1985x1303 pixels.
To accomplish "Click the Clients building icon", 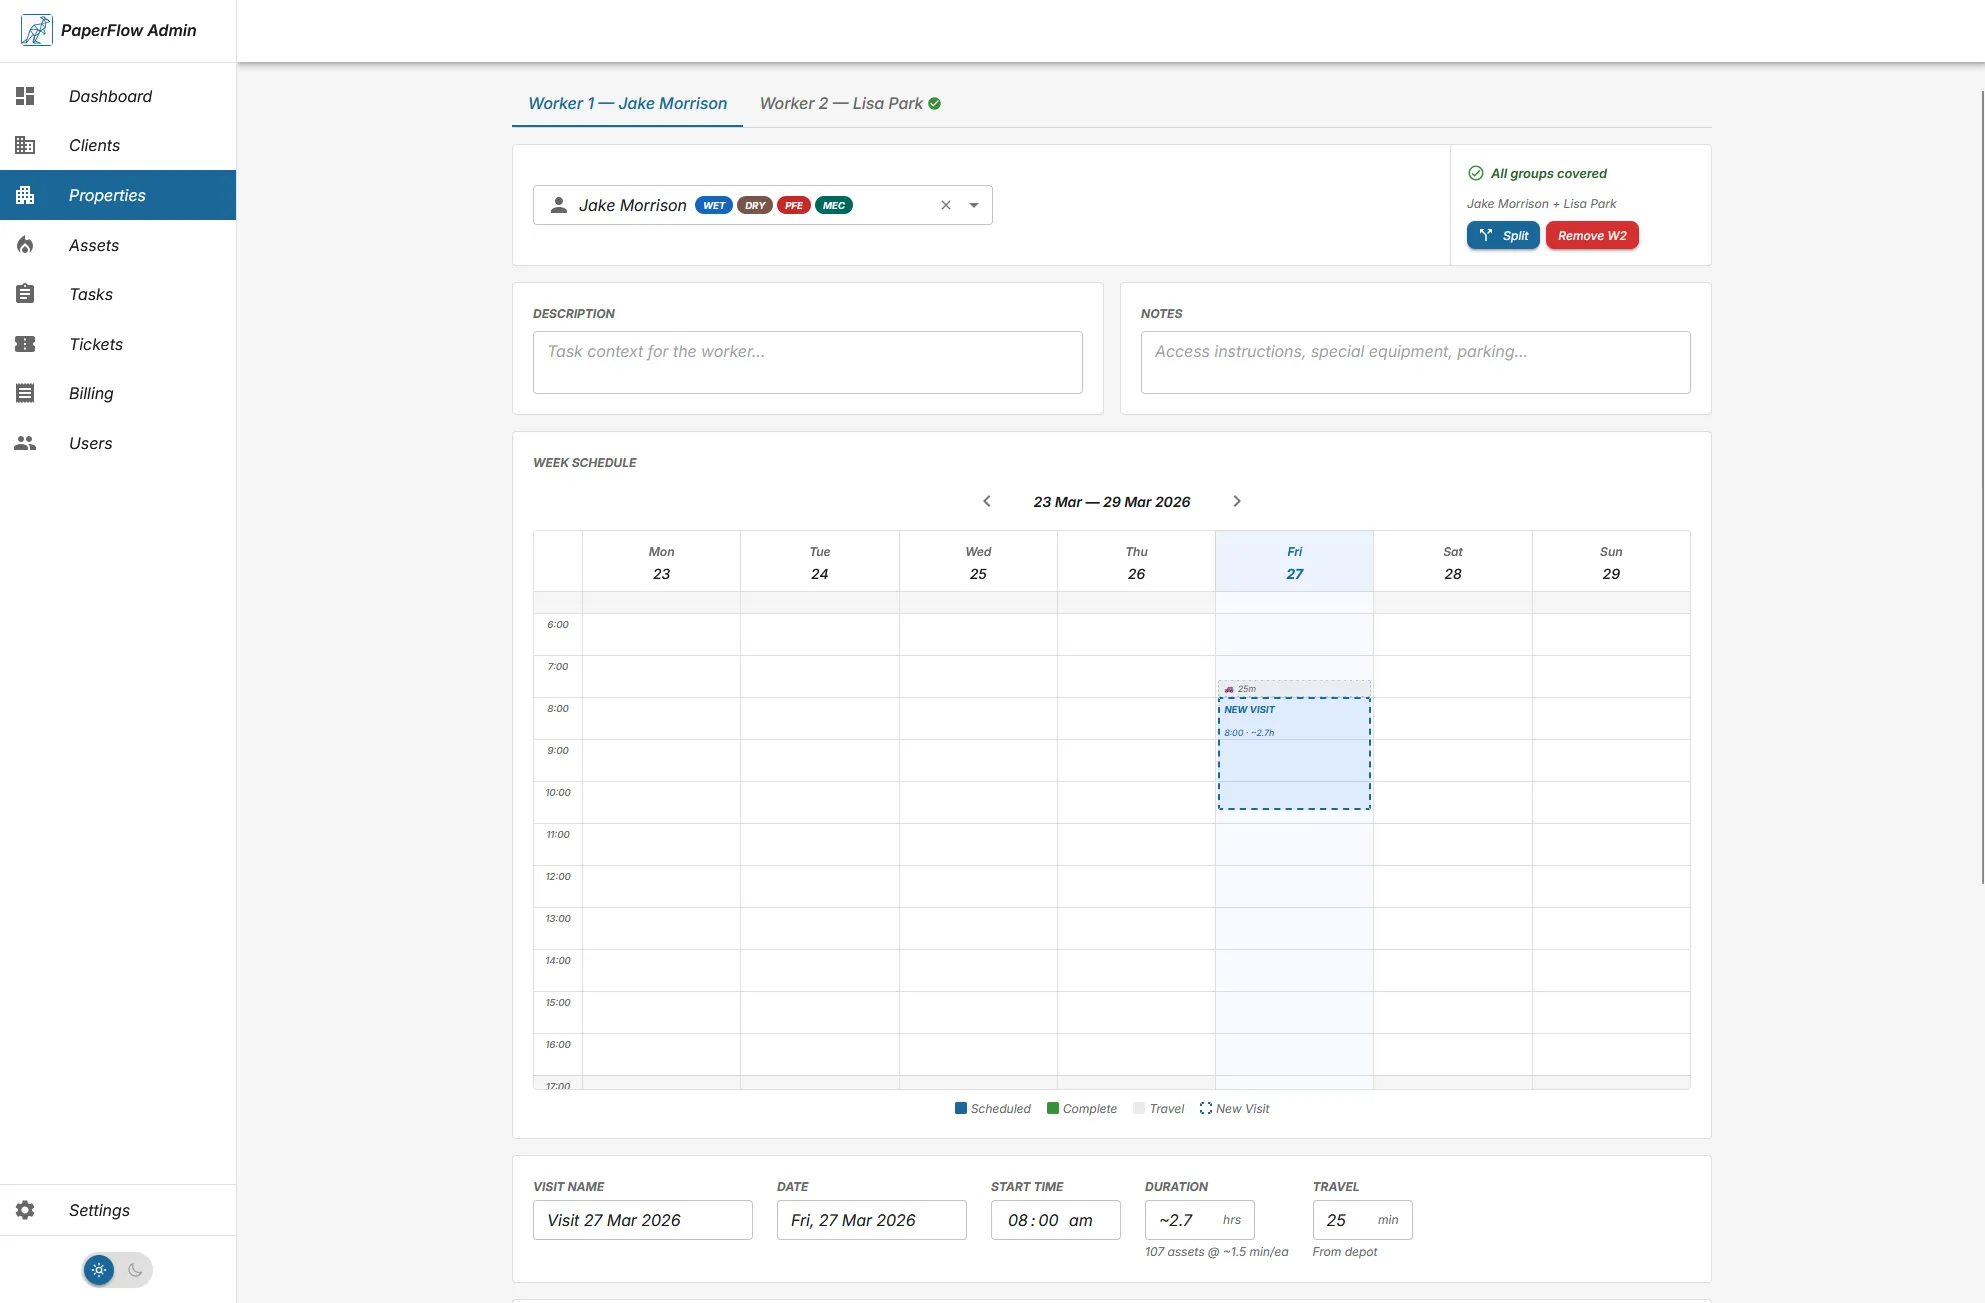I will click(25, 145).
